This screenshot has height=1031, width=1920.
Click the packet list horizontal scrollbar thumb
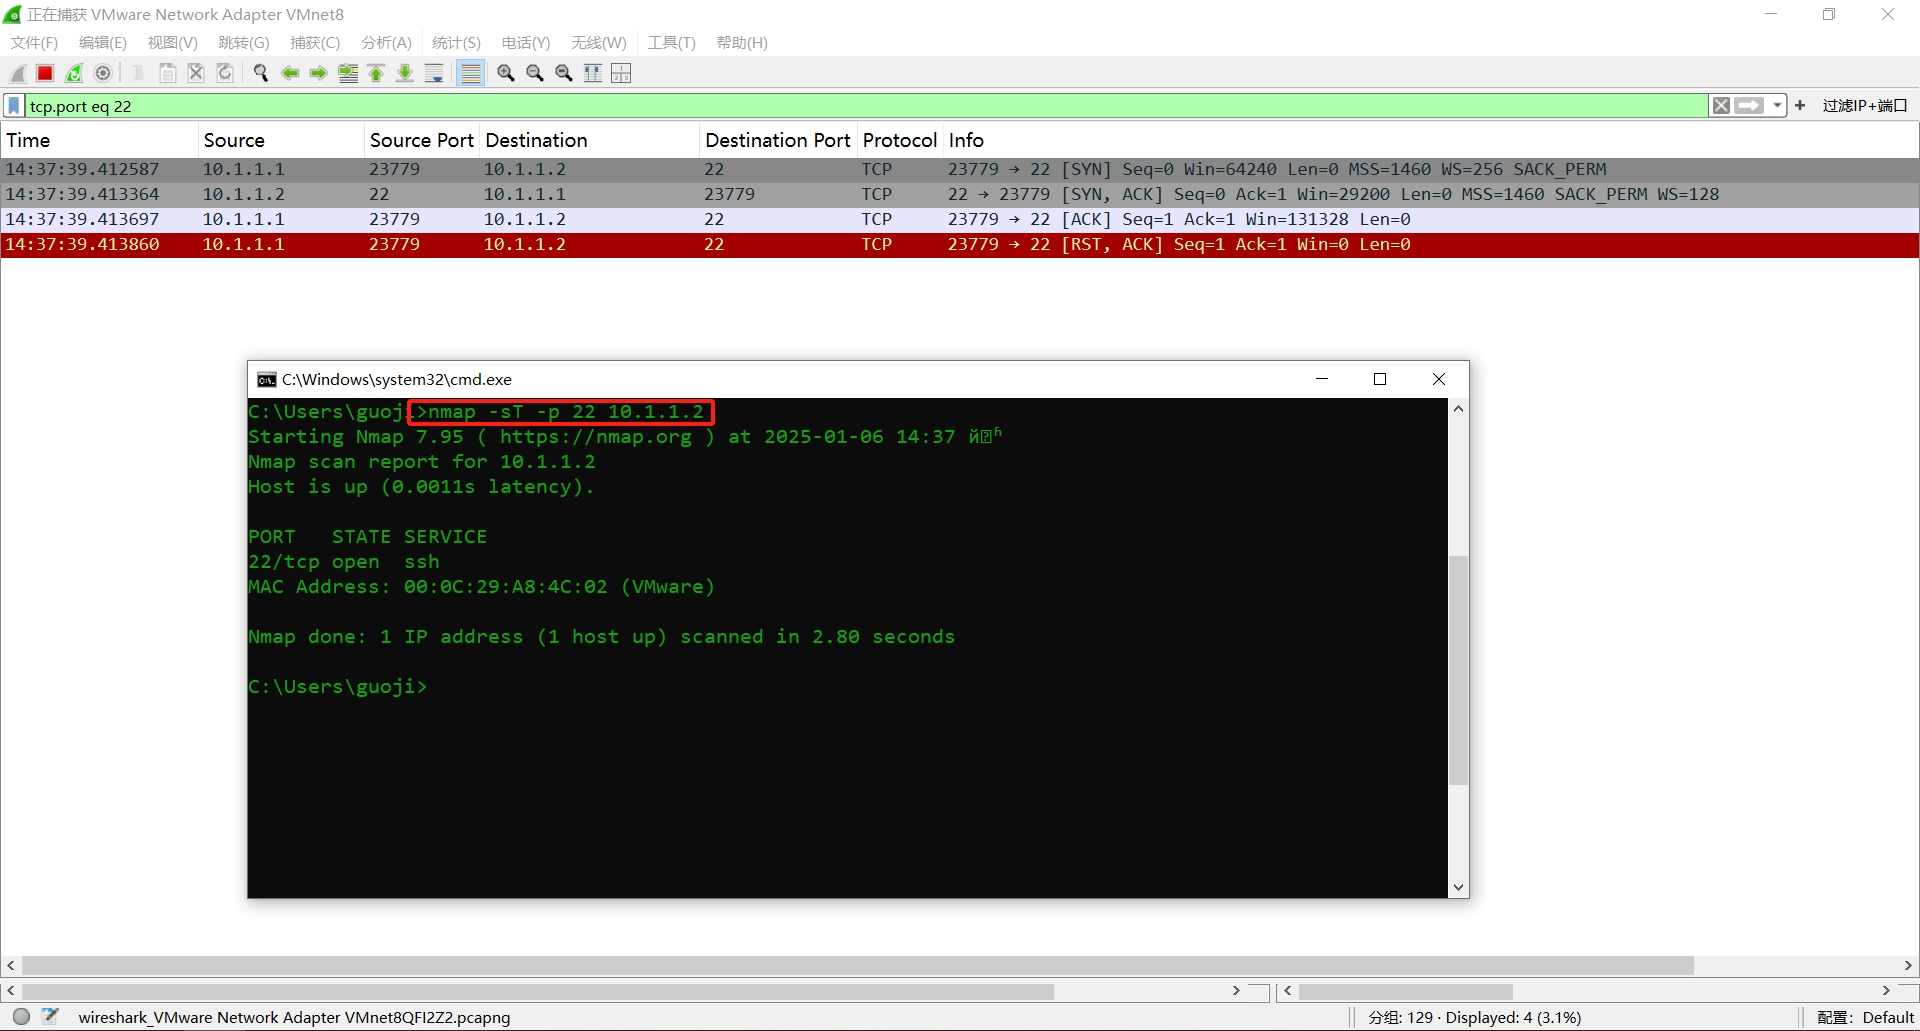[858, 966]
